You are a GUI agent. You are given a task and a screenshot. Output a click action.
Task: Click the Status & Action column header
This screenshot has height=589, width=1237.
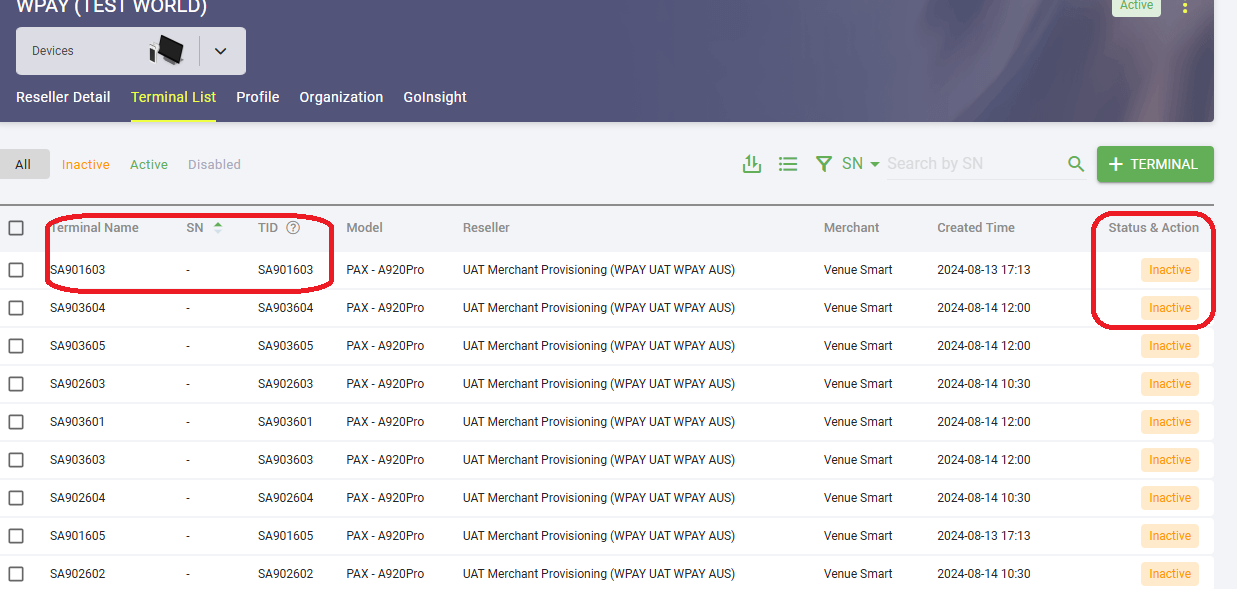(x=1153, y=228)
